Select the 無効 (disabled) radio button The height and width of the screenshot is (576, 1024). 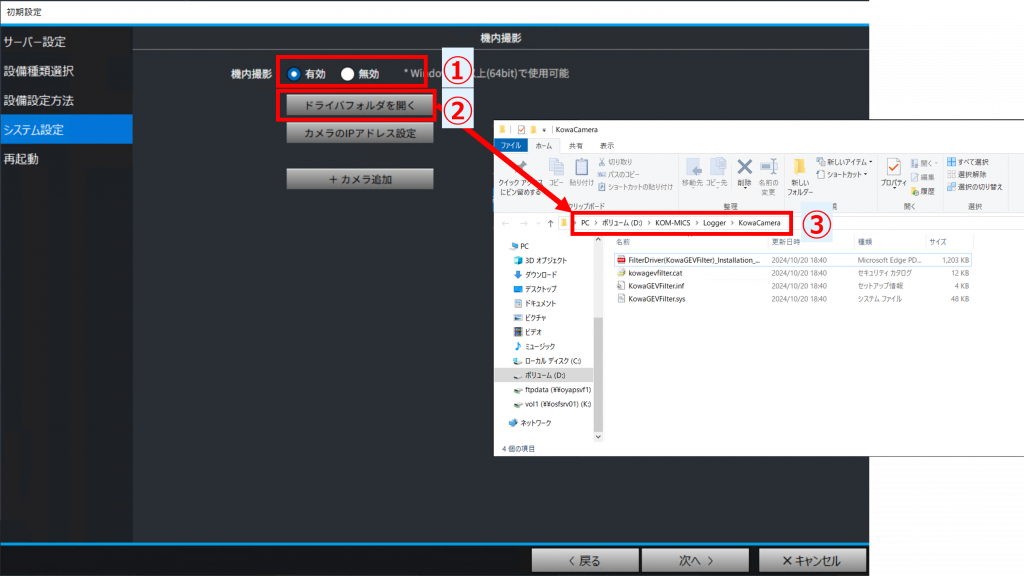pyautogui.click(x=348, y=74)
